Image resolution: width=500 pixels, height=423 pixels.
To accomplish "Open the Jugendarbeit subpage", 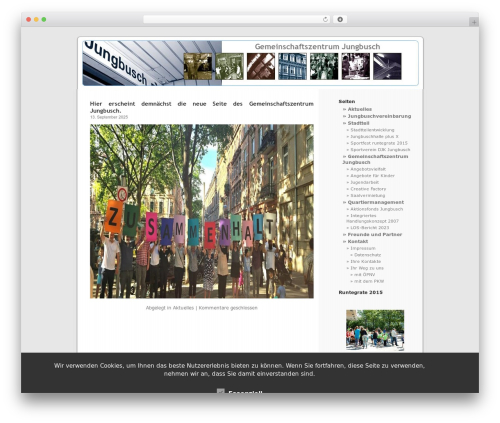I will (x=365, y=183).
